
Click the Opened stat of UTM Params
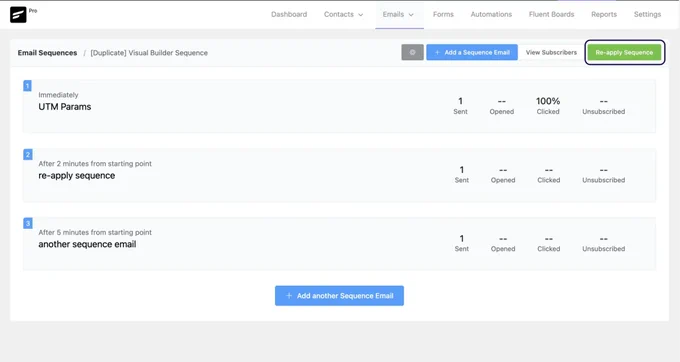(x=502, y=106)
